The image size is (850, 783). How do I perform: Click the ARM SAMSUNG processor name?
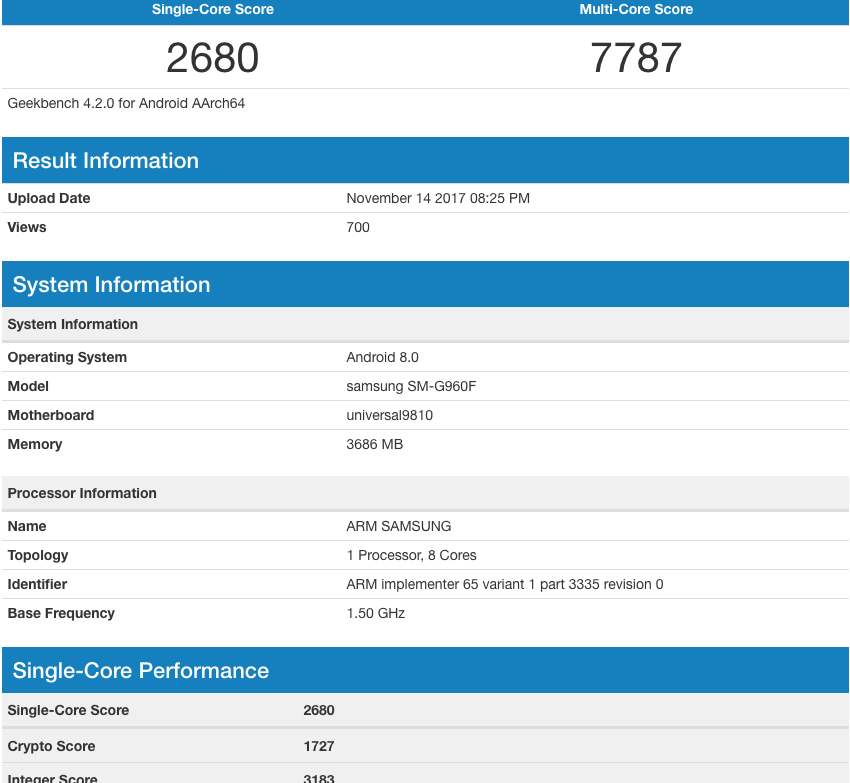[x=398, y=526]
